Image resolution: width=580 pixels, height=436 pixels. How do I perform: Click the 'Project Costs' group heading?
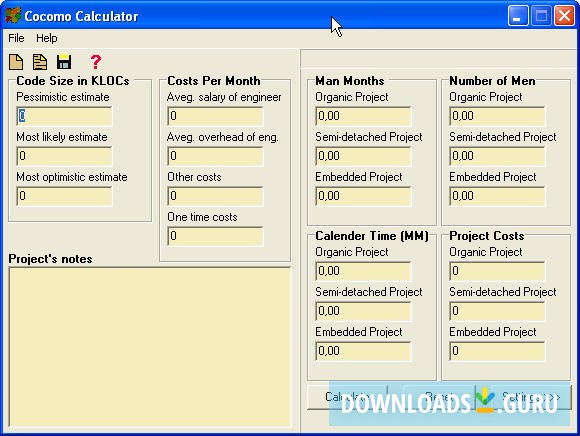coord(487,236)
